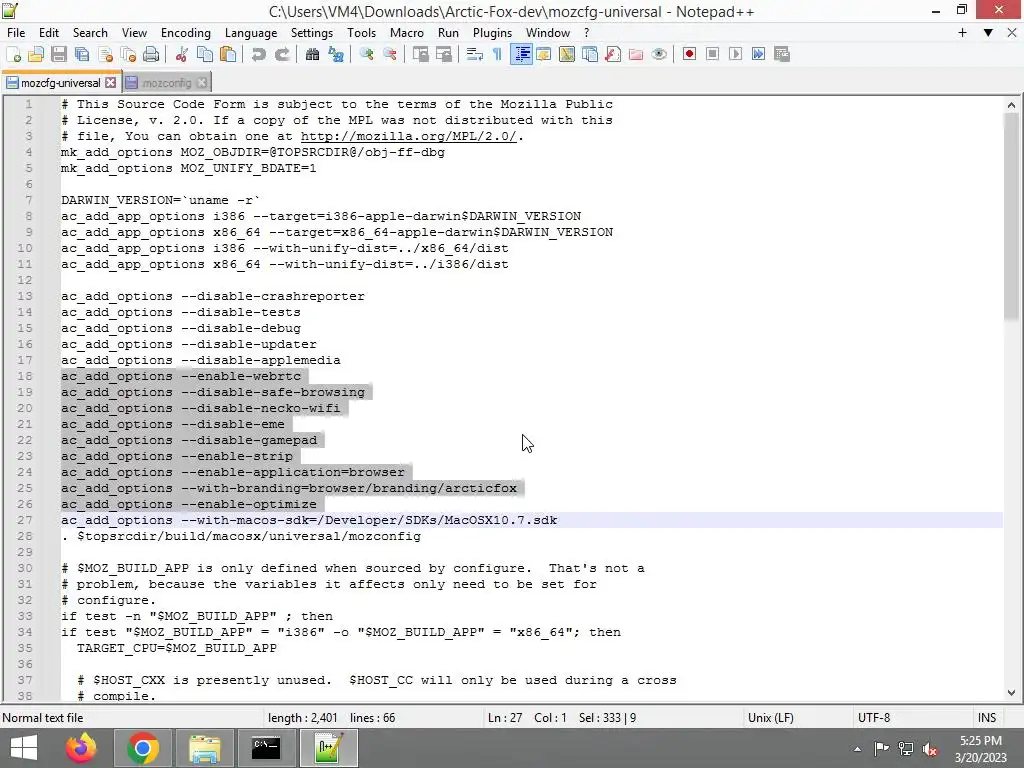Open Chrome from the taskbar
This screenshot has height=768, width=1024.
(142, 748)
